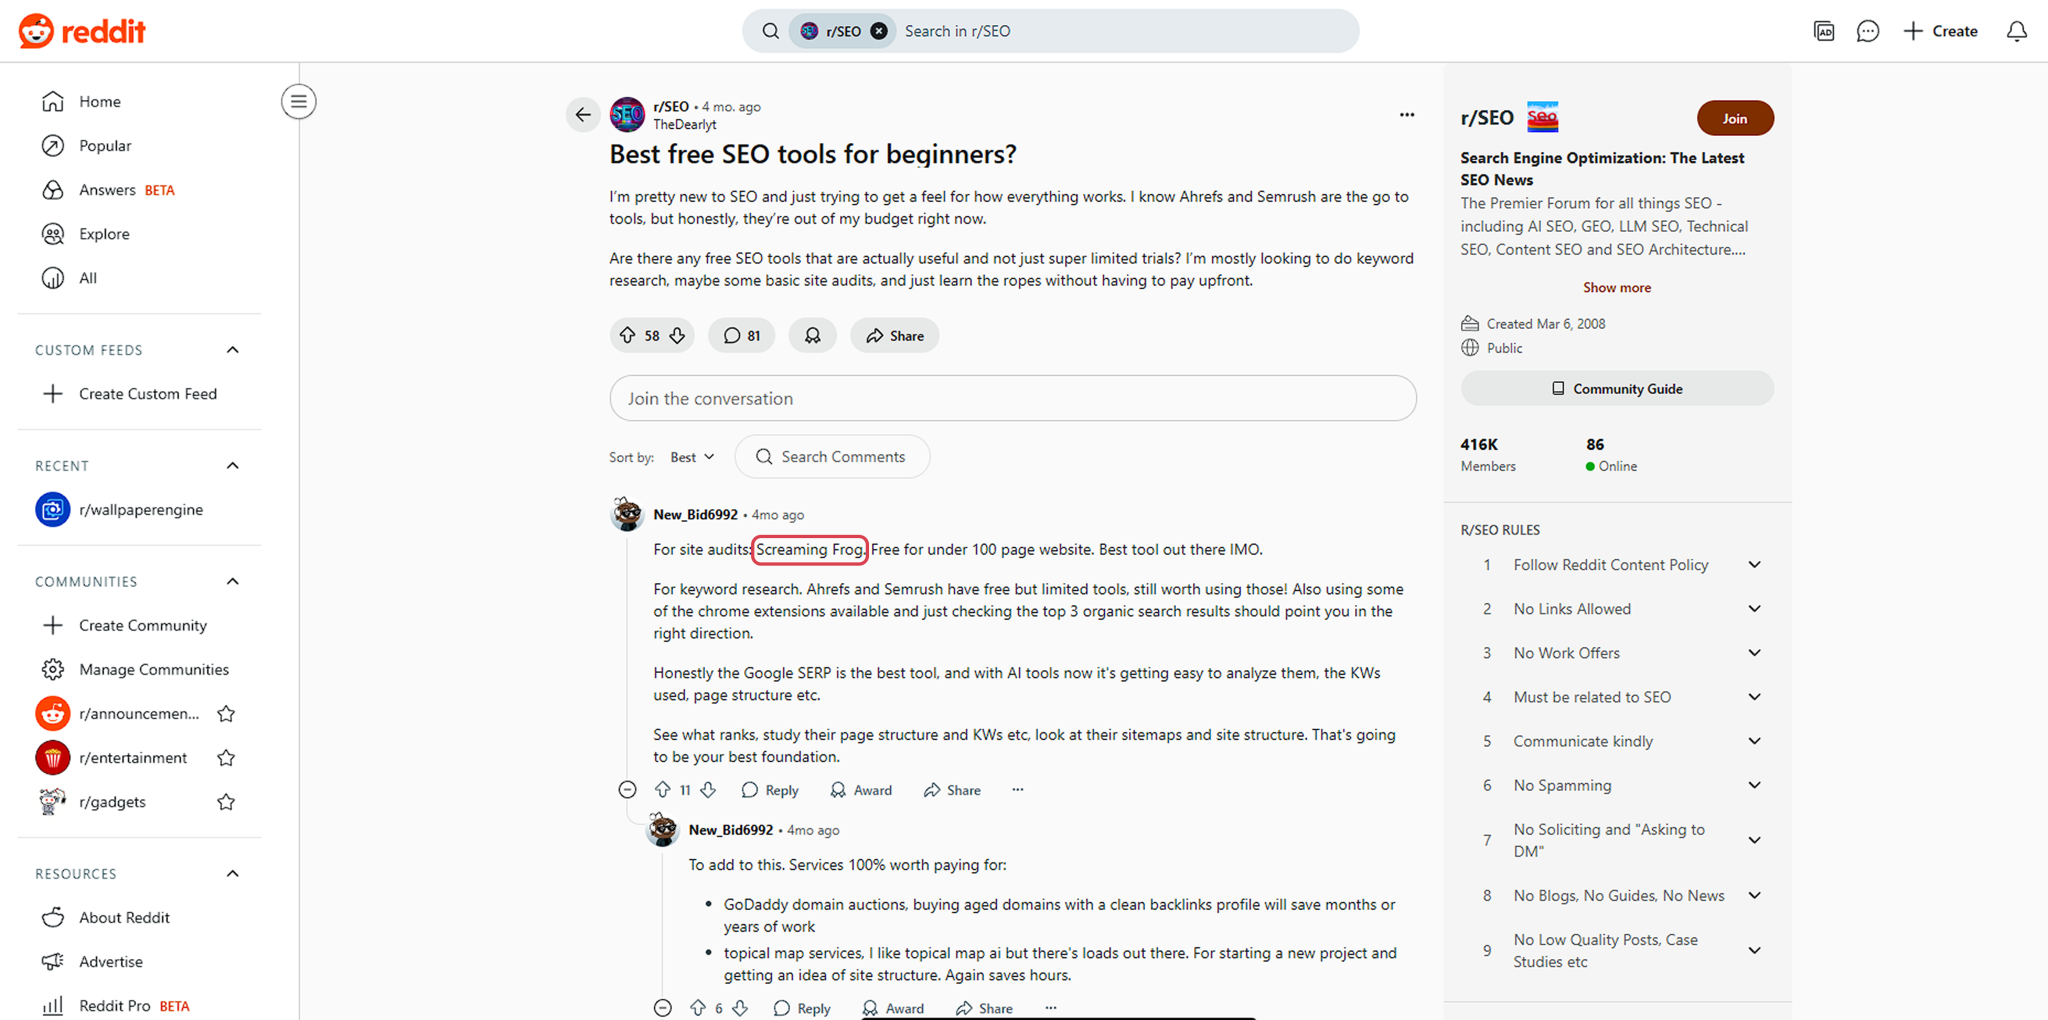The height and width of the screenshot is (1020, 2048).
Task: Expand rule 9 No Low Quality Posts
Action: pyautogui.click(x=1754, y=950)
